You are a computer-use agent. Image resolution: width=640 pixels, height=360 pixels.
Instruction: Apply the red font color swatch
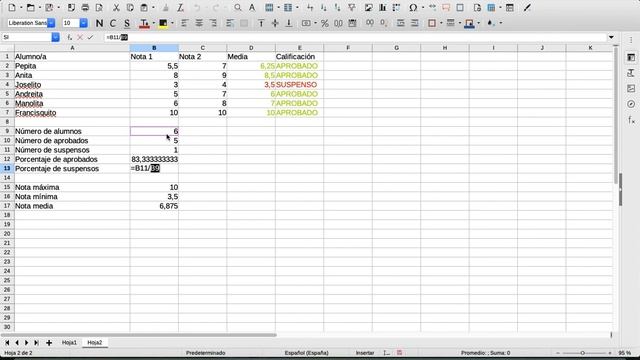point(144,23)
